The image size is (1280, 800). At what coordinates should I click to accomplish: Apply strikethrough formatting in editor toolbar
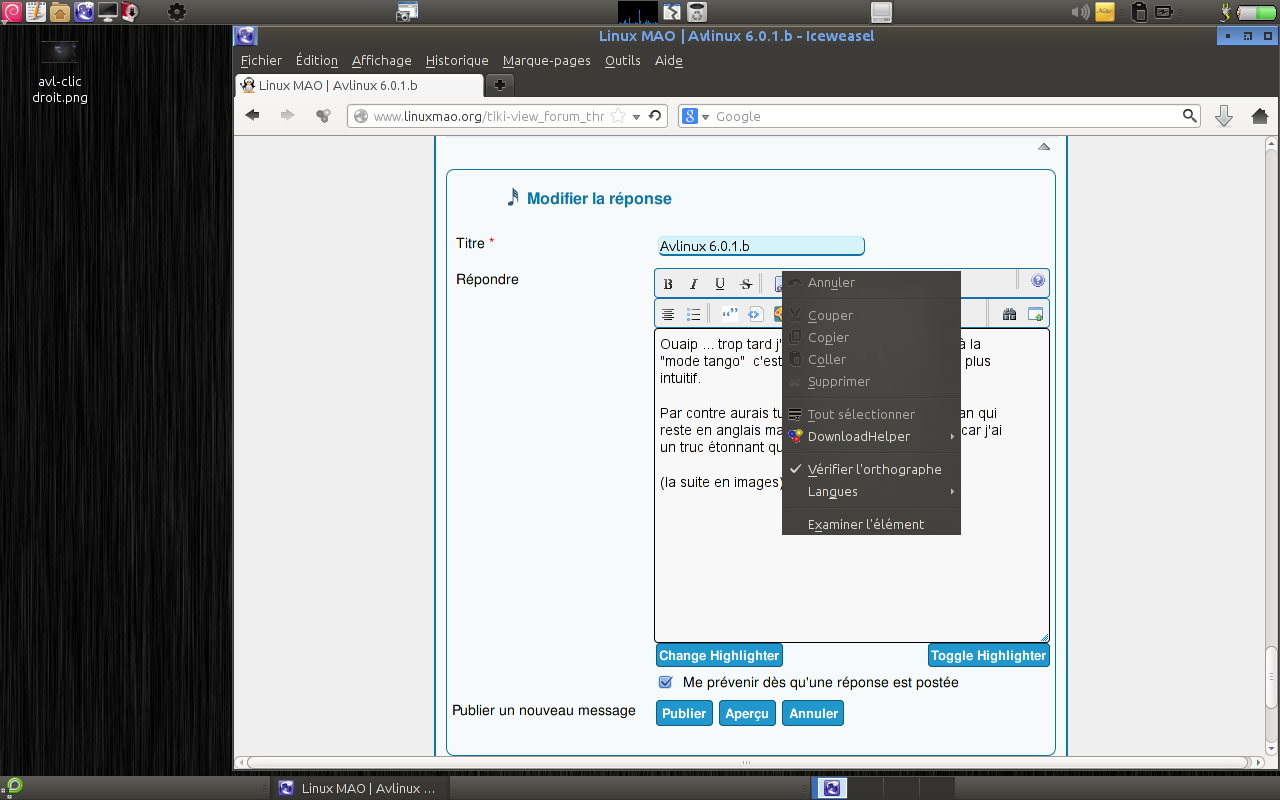pyautogui.click(x=746, y=284)
